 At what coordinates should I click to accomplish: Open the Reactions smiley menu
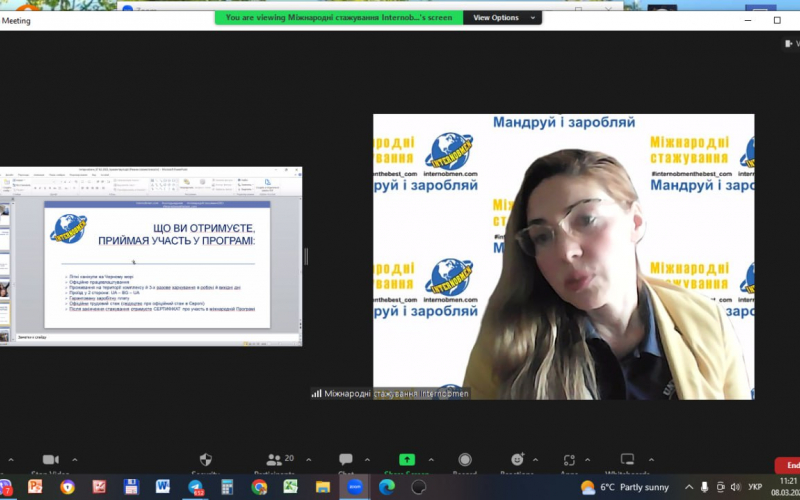click(x=517, y=460)
